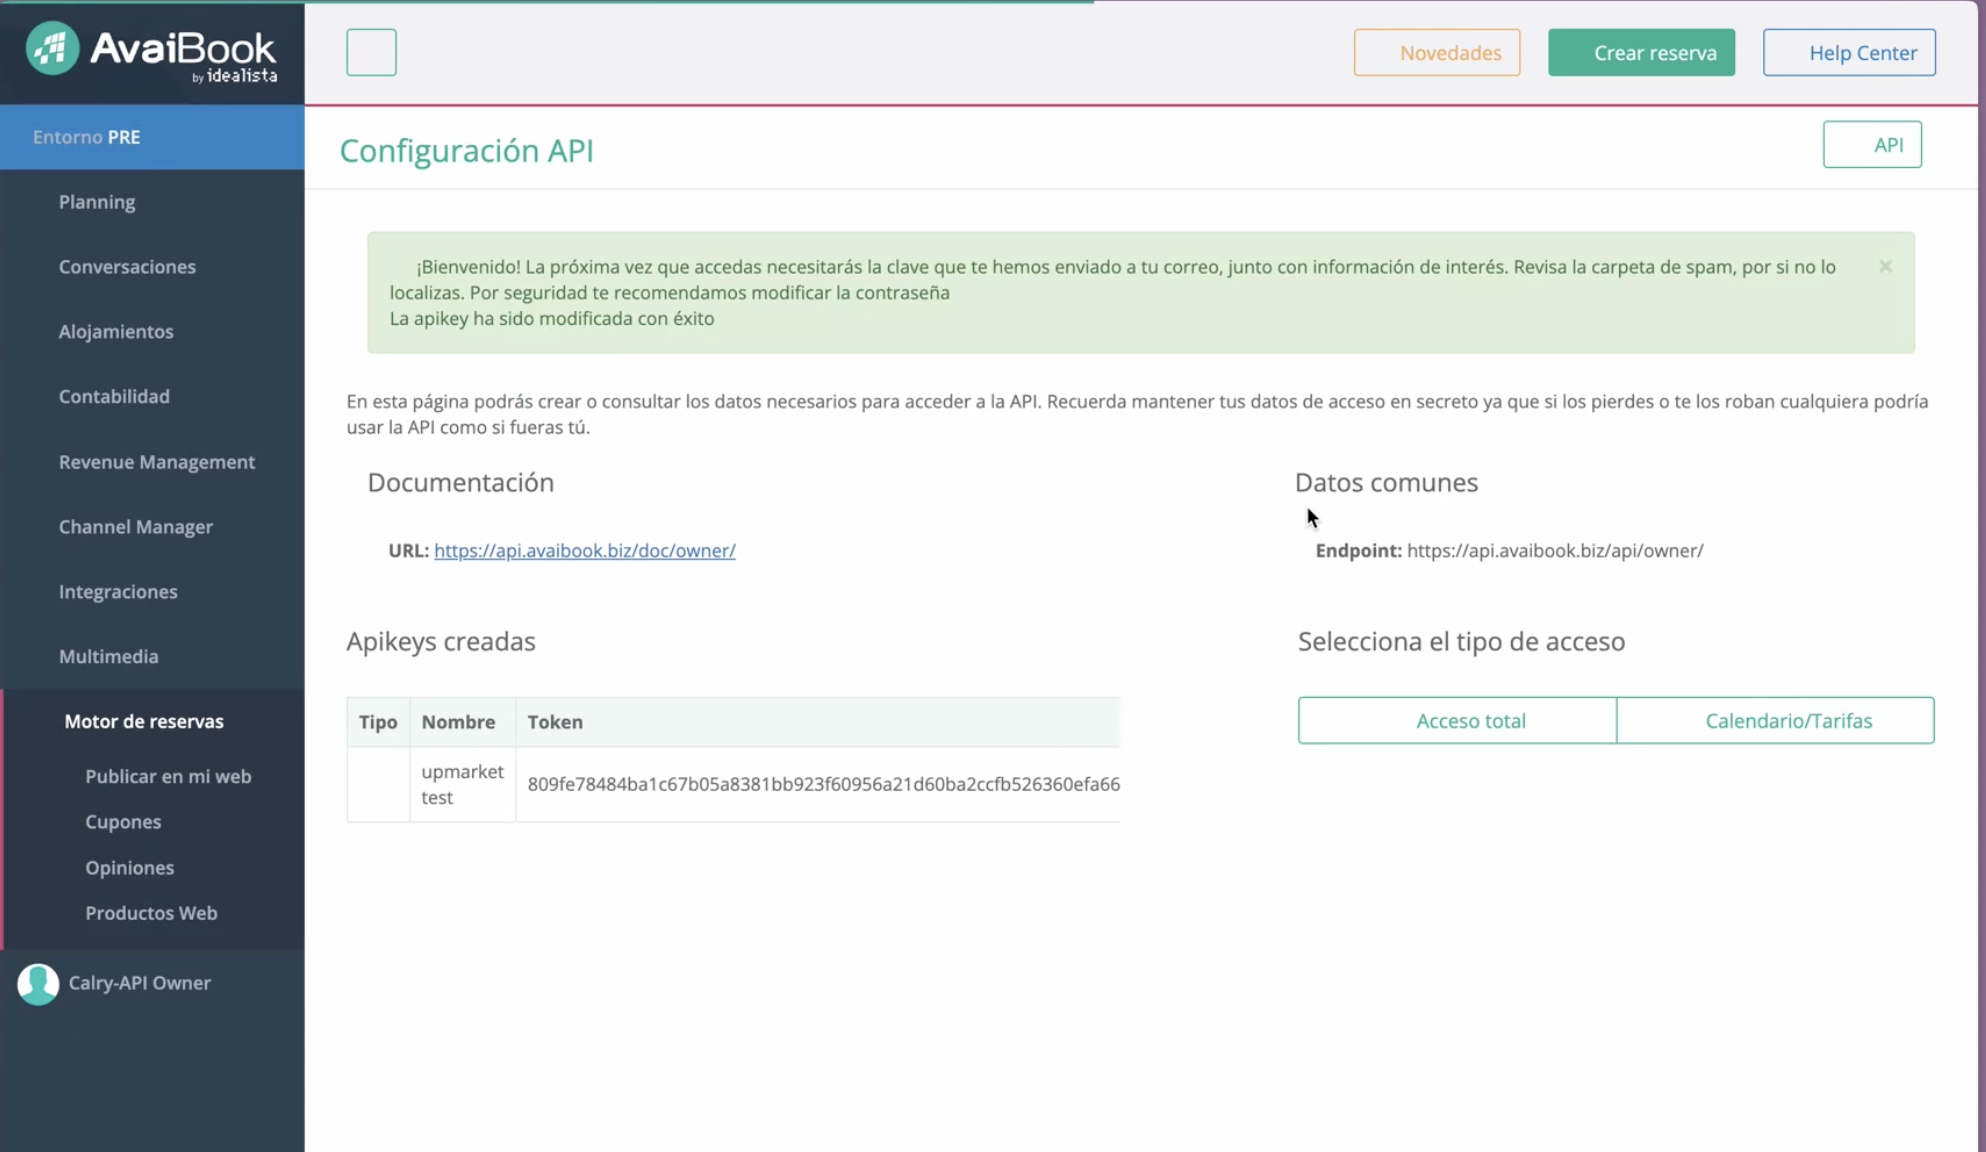
Task: Open the API documentation URL link
Action: (x=584, y=550)
